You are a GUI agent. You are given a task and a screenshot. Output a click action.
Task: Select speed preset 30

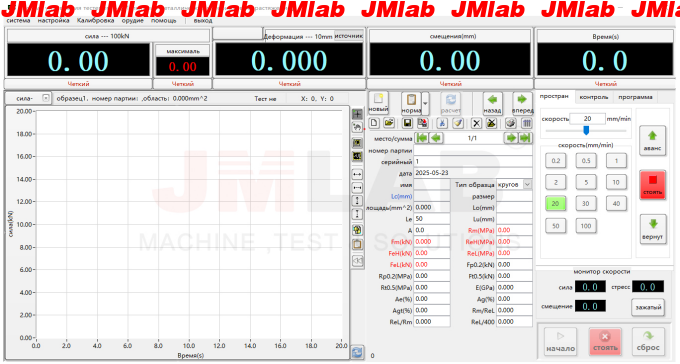(x=586, y=203)
